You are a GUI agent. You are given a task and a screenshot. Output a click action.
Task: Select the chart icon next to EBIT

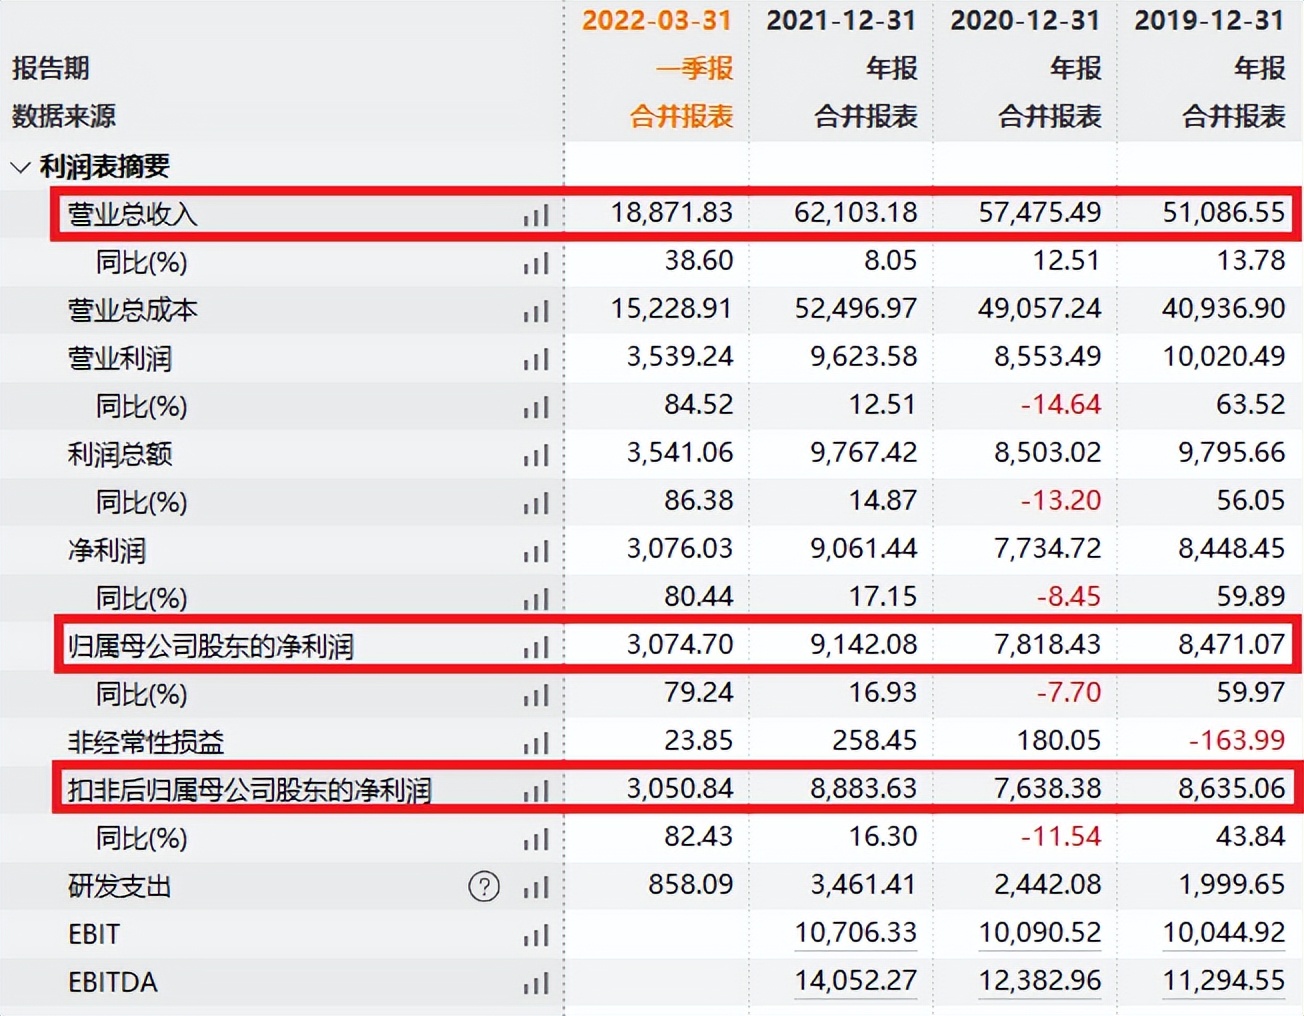(537, 936)
